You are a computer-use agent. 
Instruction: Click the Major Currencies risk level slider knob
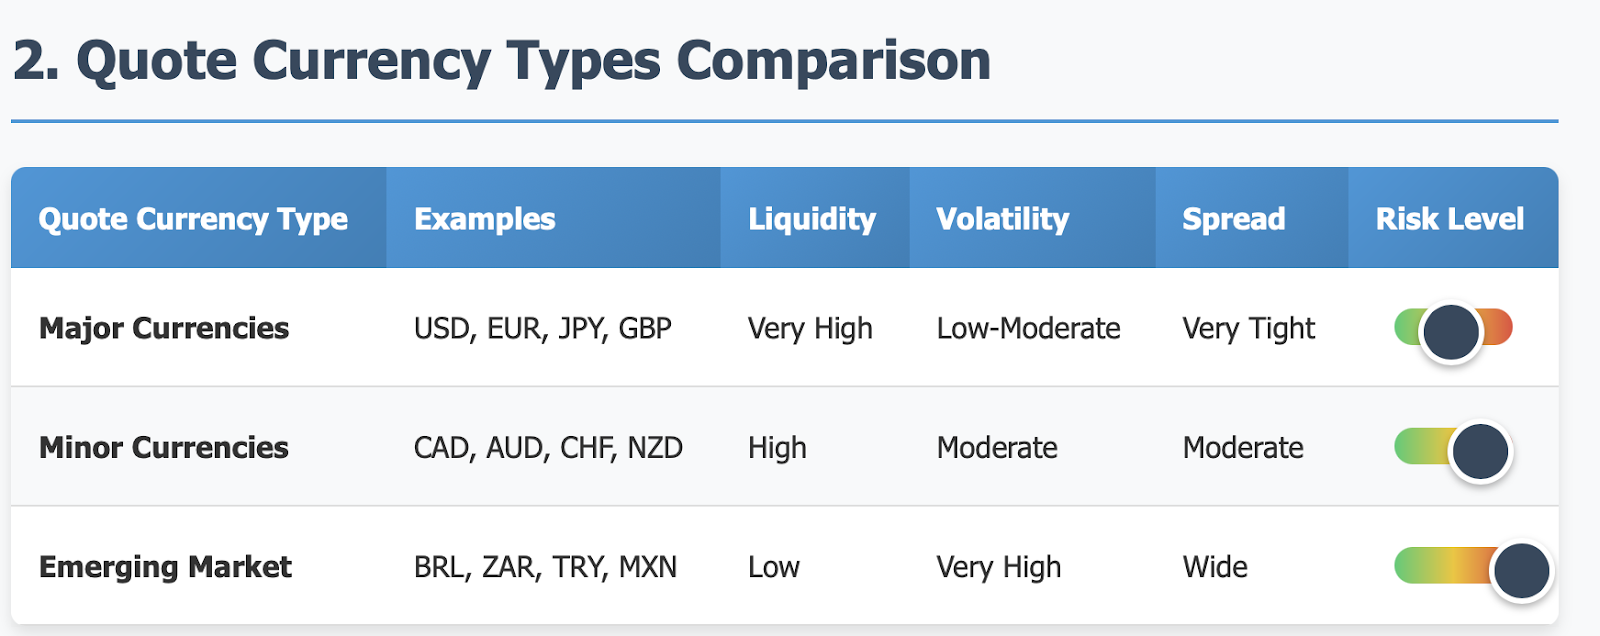click(x=1450, y=333)
